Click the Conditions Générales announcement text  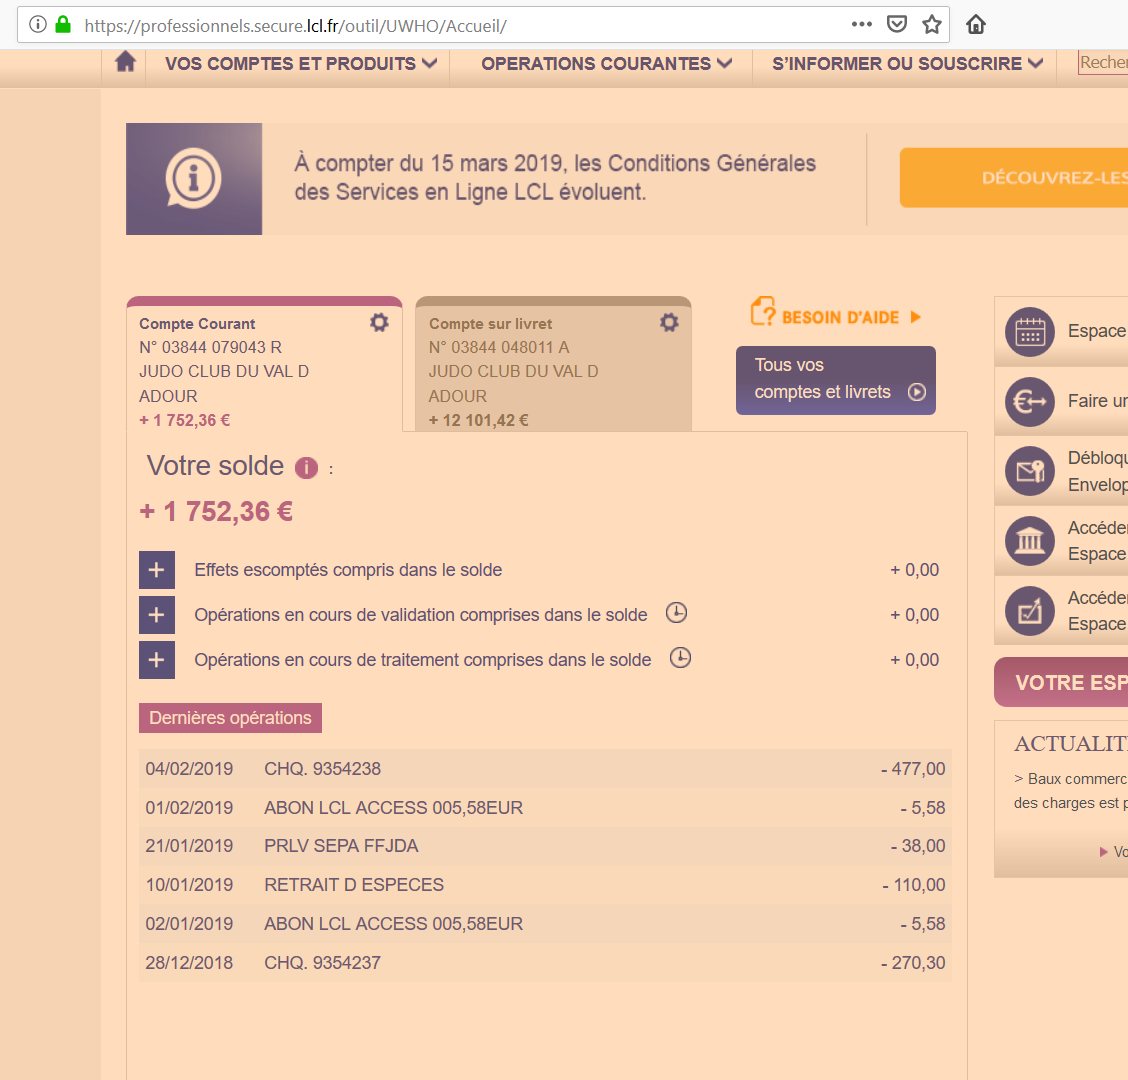pyautogui.click(x=555, y=178)
